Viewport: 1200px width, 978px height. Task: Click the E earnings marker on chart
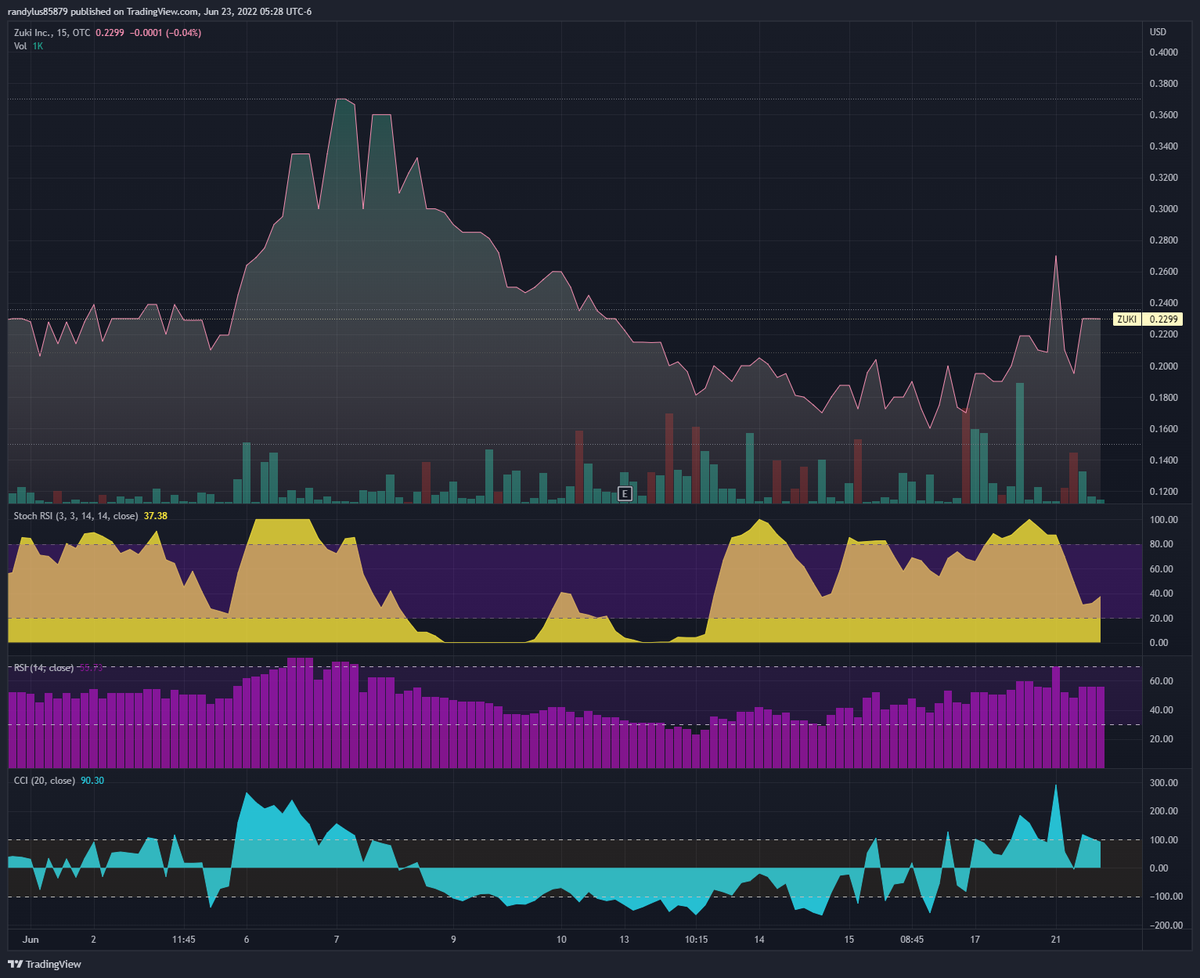(x=625, y=494)
